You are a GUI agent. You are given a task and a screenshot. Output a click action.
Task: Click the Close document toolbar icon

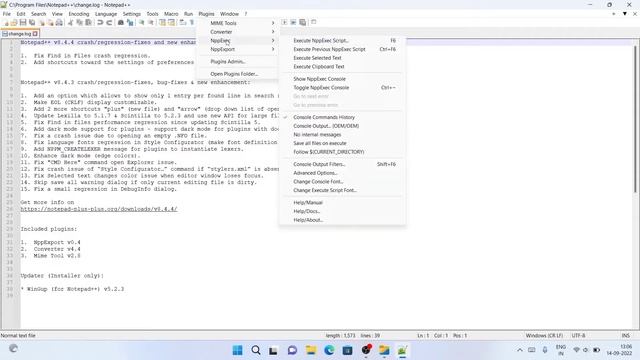coord(41,22)
